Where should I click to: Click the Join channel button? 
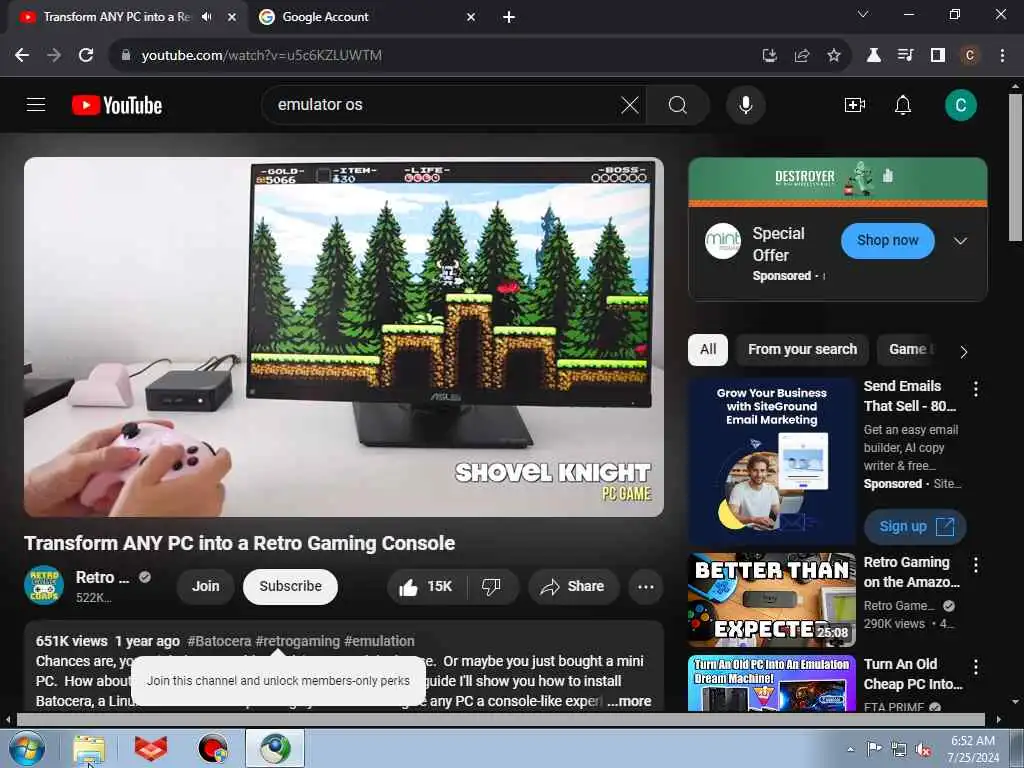206,586
